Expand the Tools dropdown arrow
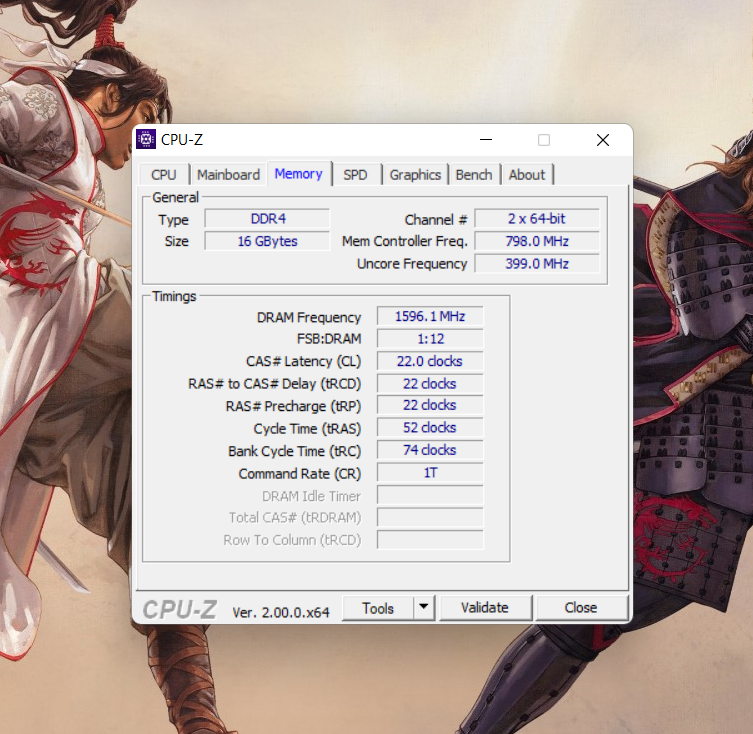The height and width of the screenshot is (734, 753). (424, 608)
